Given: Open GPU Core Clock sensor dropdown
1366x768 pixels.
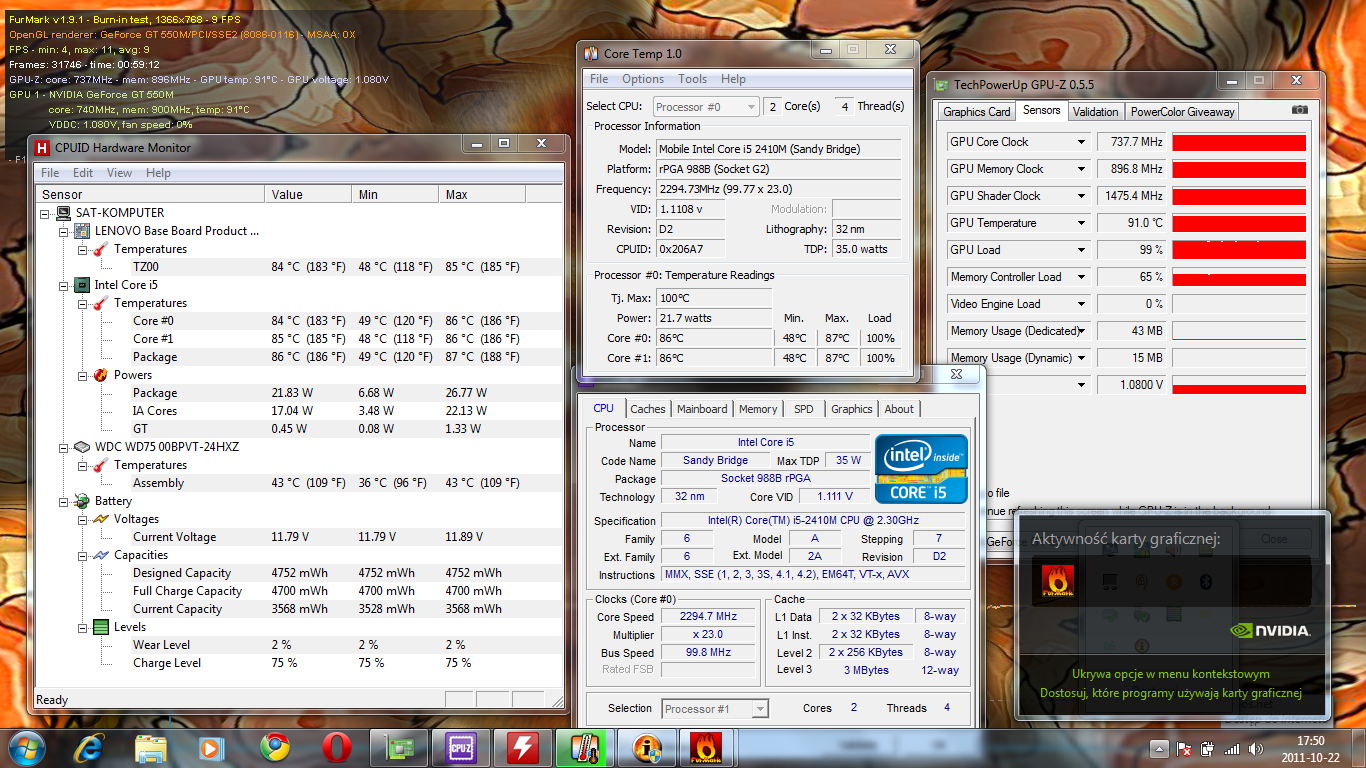Looking at the screenshot, I should (1081, 142).
